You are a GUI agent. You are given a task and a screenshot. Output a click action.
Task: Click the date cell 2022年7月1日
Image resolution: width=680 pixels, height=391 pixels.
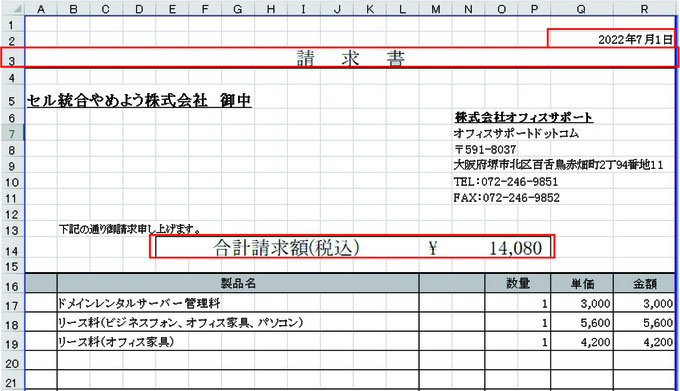pyautogui.click(x=611, y=39)
